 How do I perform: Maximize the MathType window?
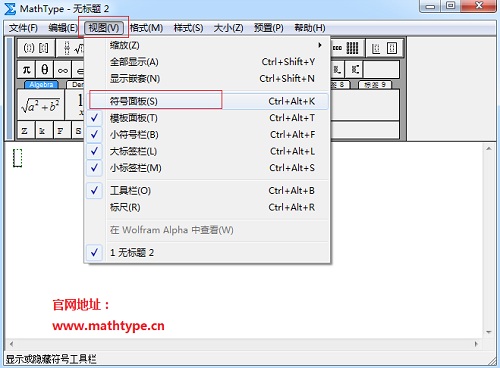tap(450, 6)
